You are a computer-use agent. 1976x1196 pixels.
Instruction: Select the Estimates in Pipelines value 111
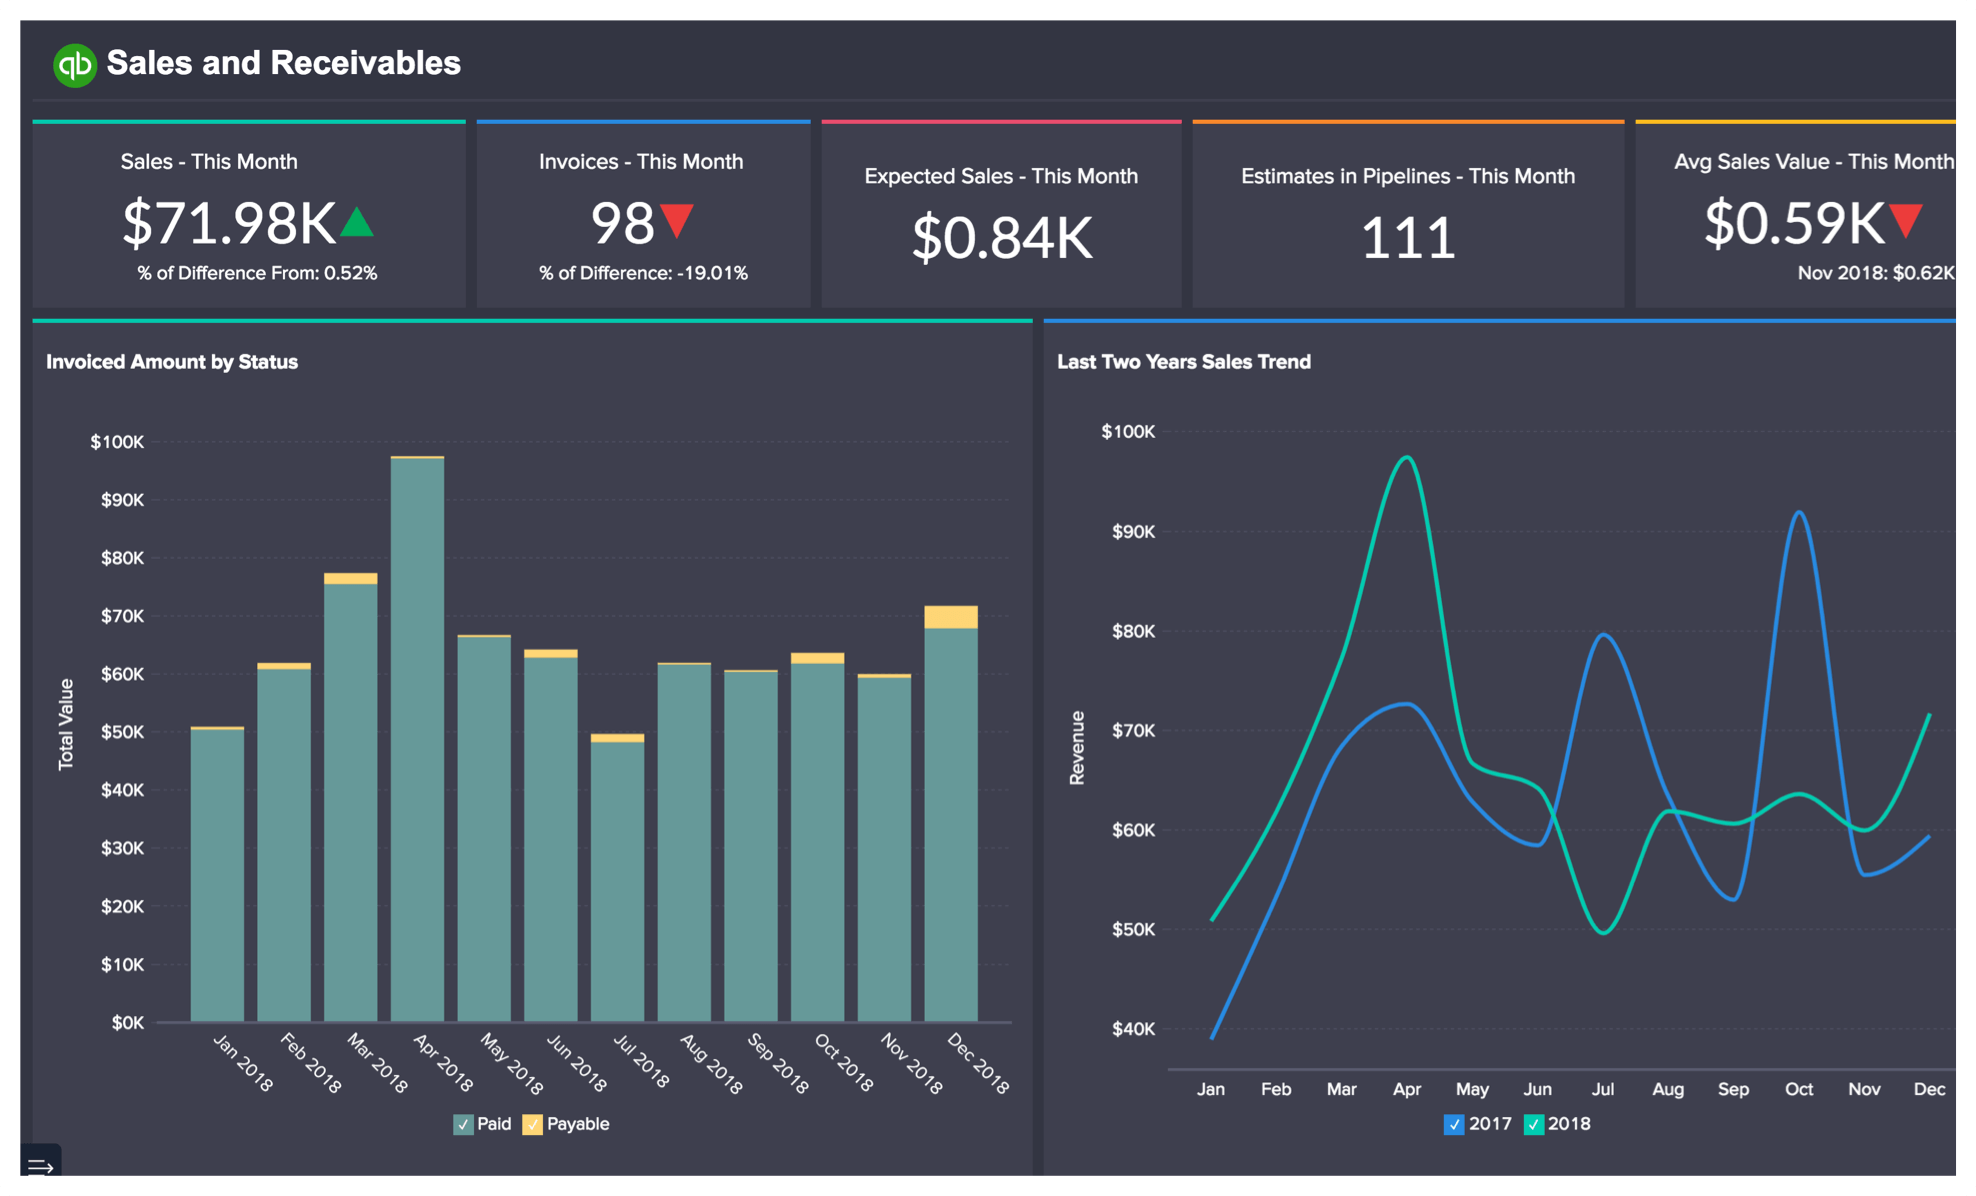point(1407,239)
